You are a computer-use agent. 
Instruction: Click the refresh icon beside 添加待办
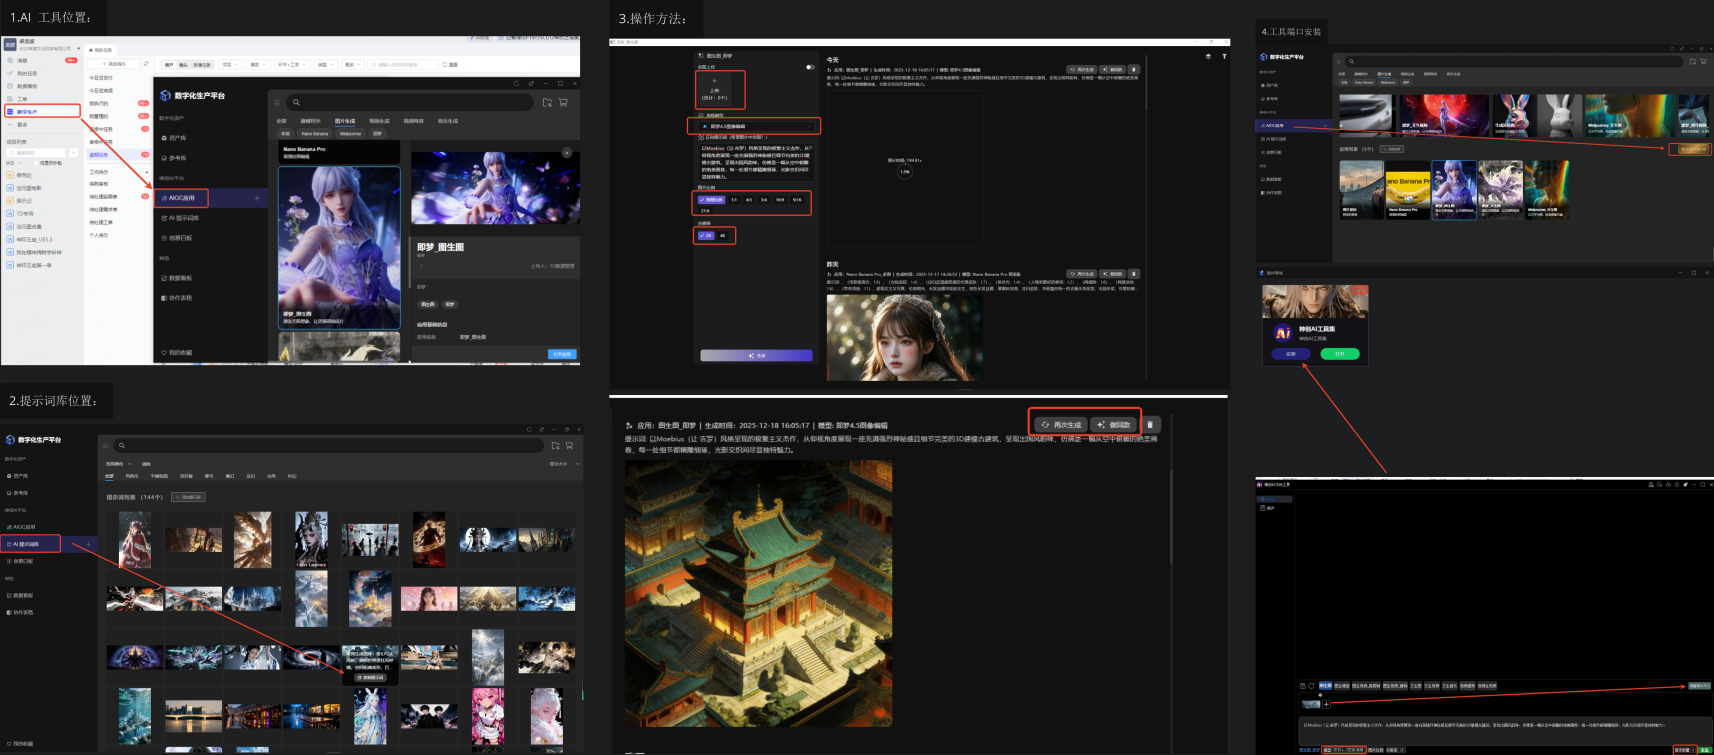(146, 64)
